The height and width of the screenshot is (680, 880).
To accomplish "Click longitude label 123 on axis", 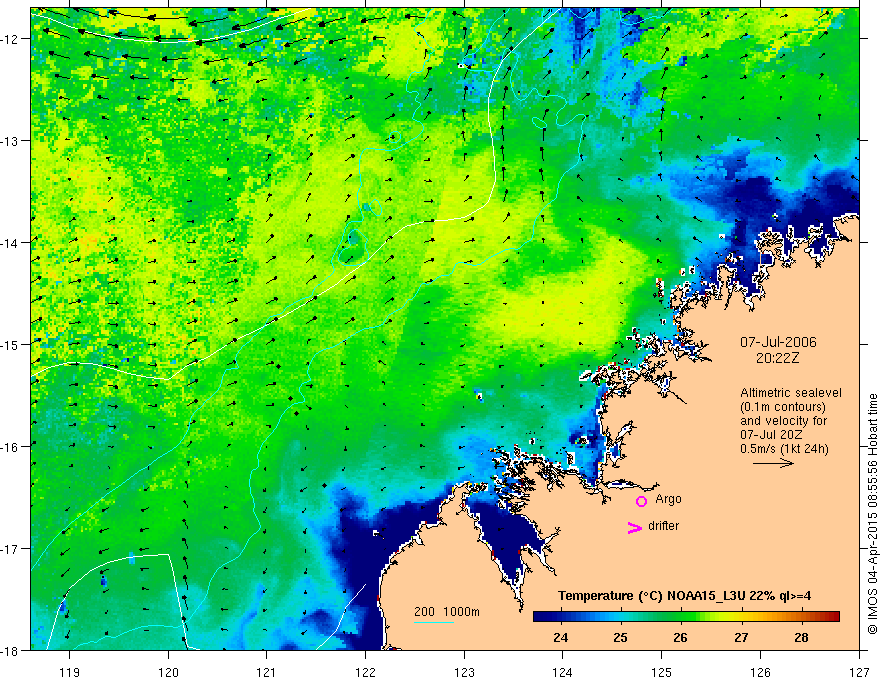I will pyautogui.click(x=464, y=672).
